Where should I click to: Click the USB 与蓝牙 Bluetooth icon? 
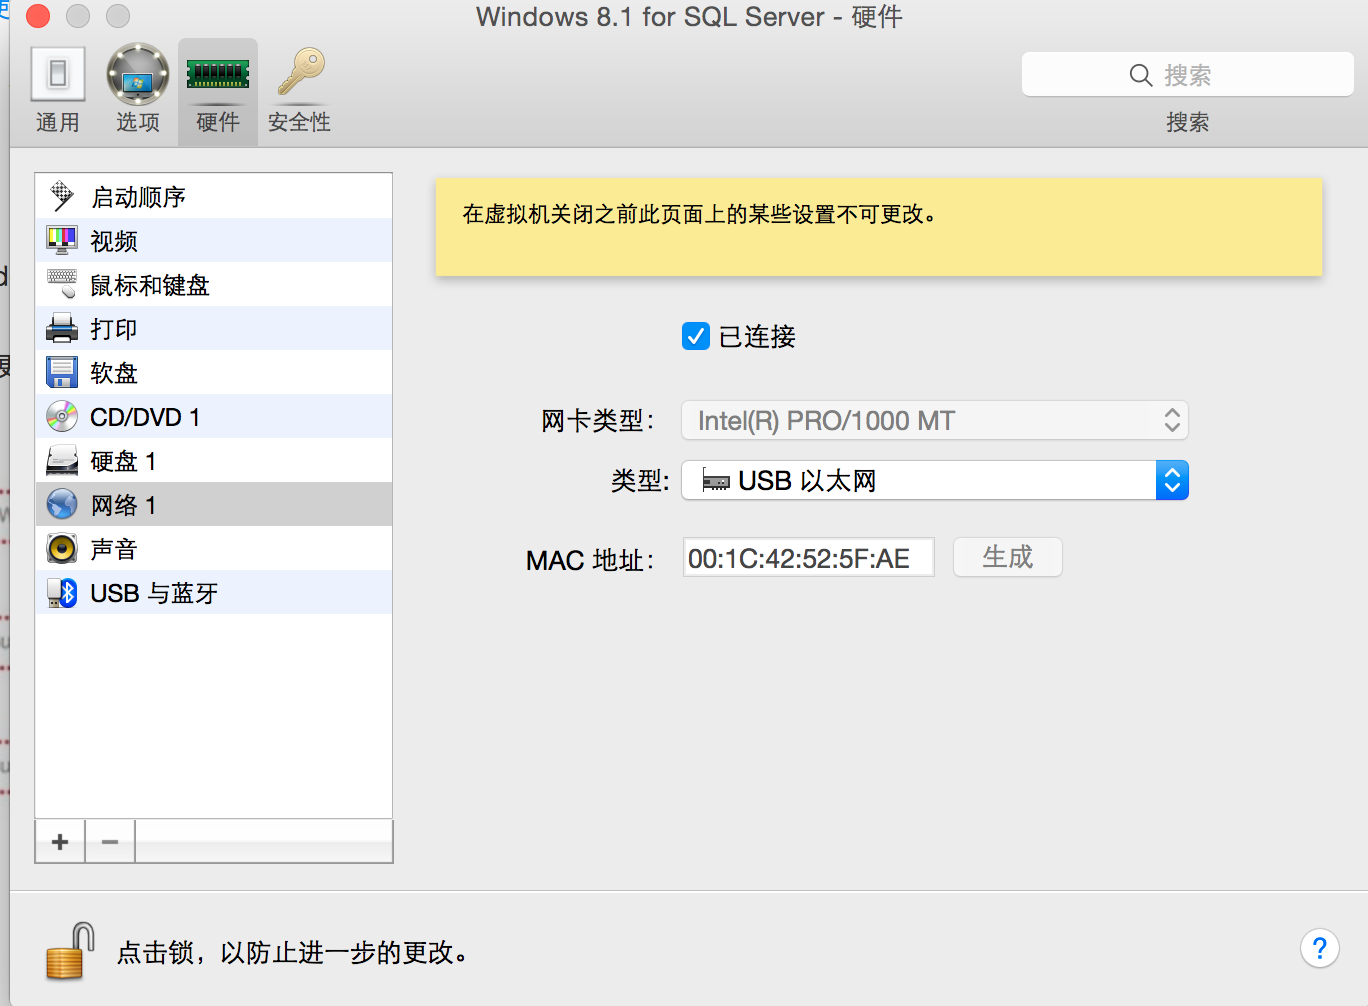[x=62, y=592]
